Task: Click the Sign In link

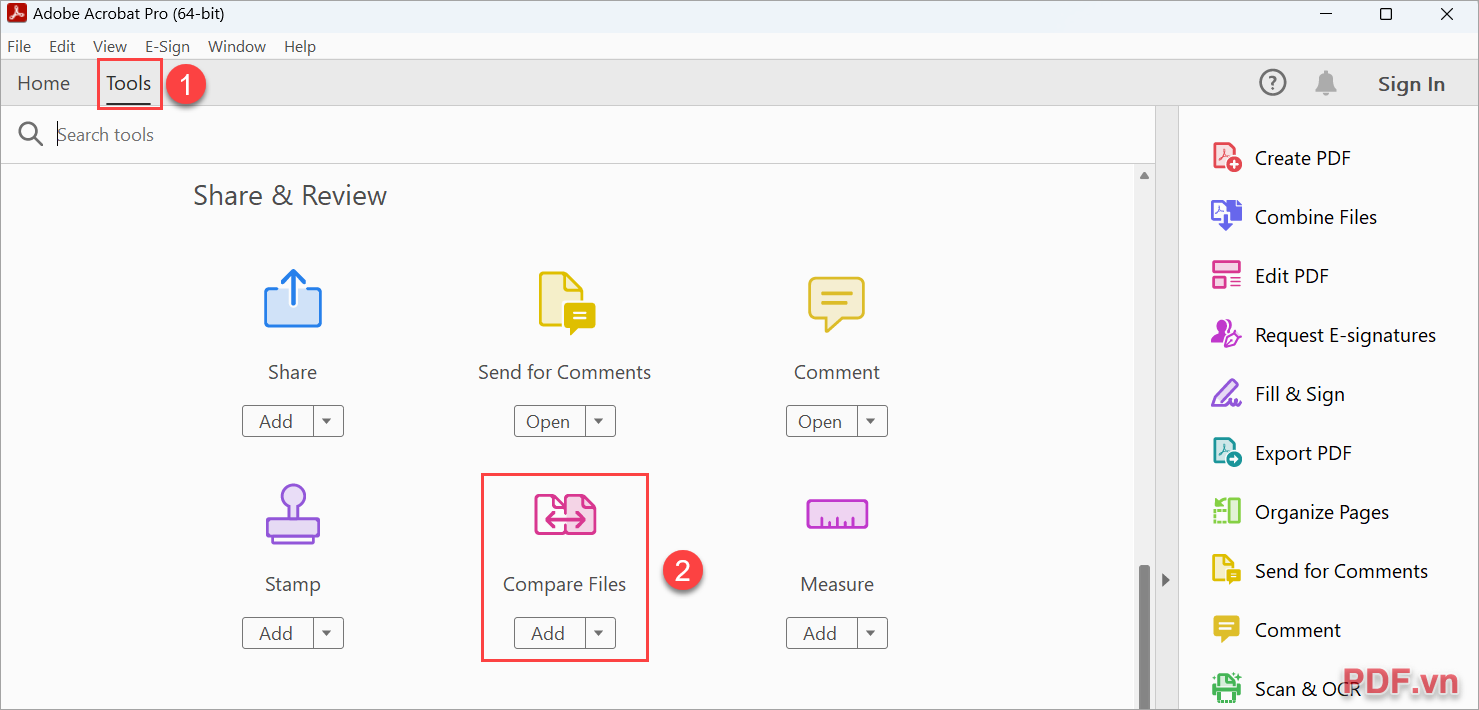Action: [x=1411, y=84]
